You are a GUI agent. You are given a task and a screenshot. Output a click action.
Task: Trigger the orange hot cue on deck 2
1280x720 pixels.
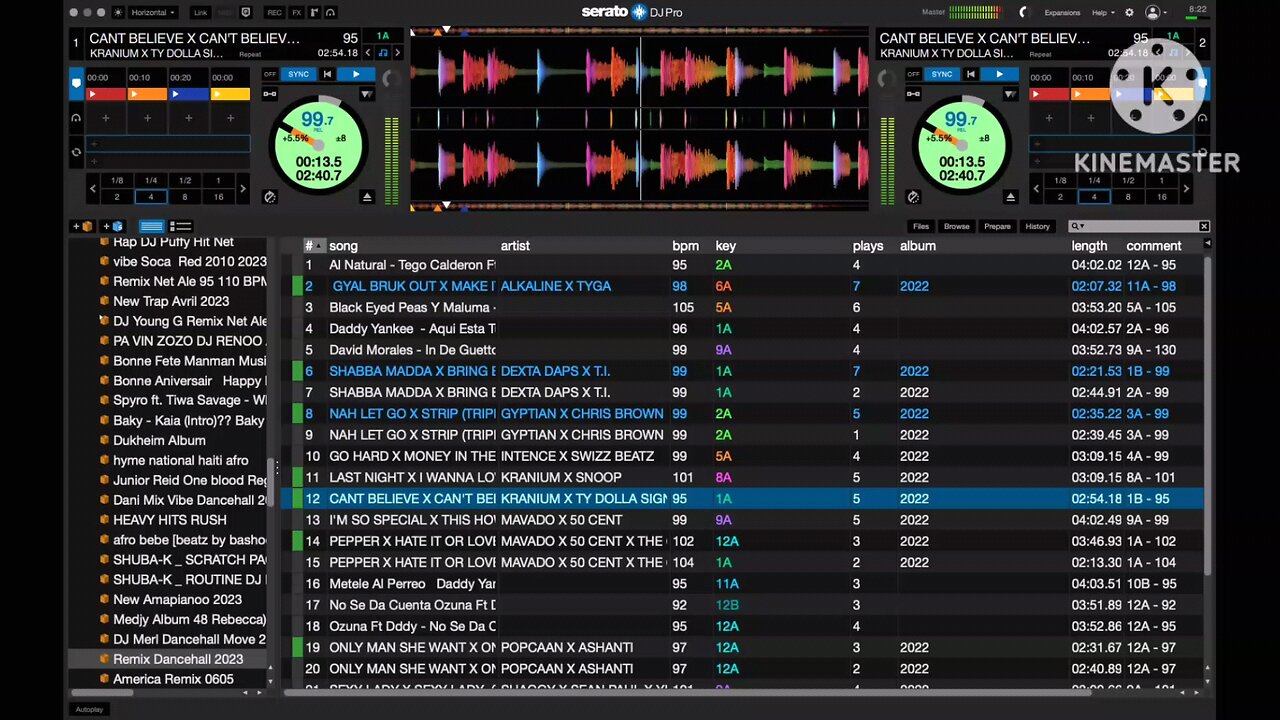1090,94
